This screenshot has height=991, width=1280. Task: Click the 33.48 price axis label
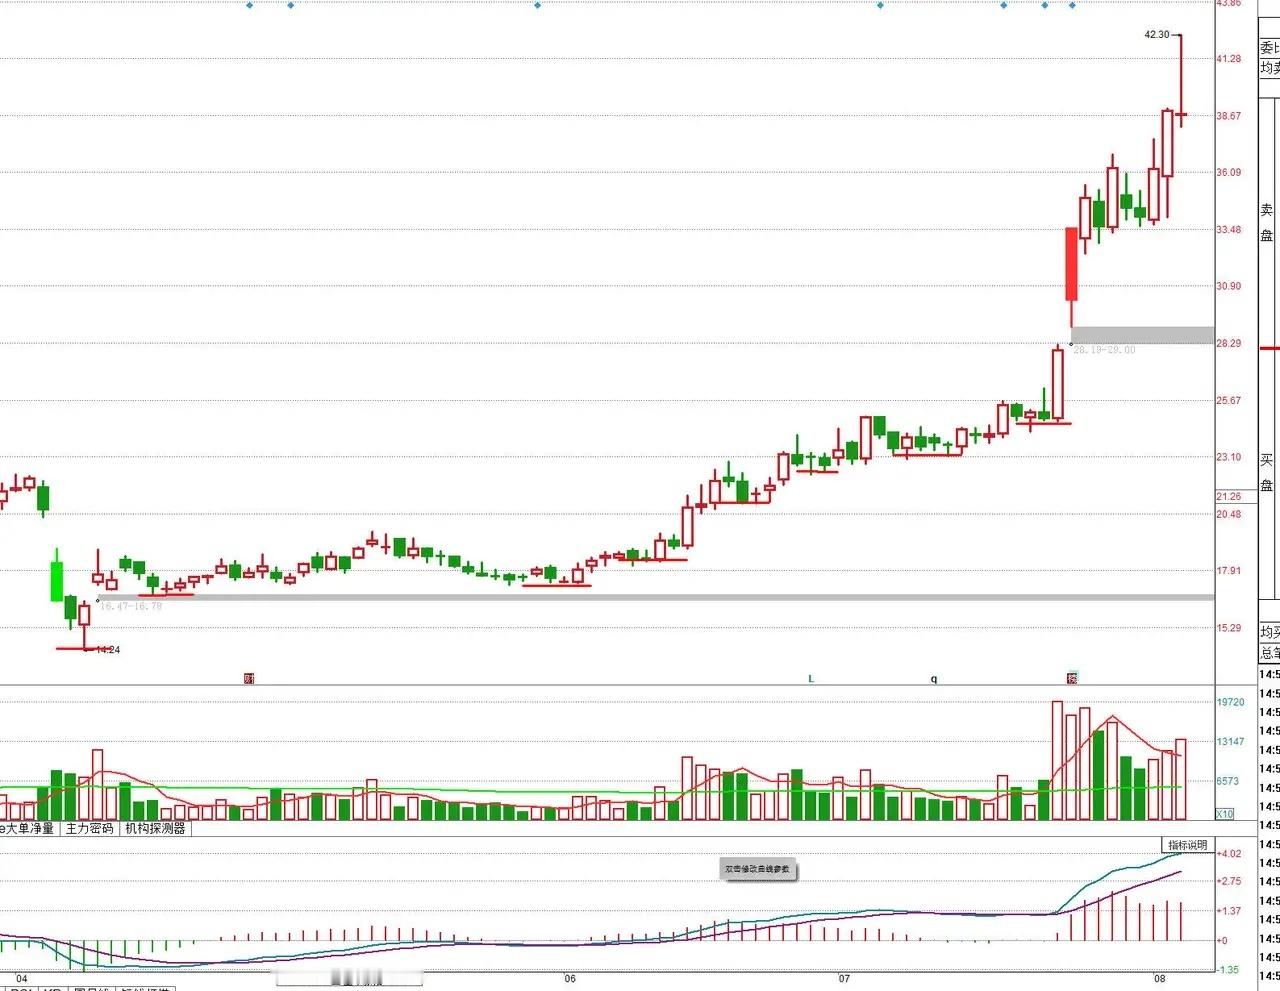click(x=1229, y=230)
